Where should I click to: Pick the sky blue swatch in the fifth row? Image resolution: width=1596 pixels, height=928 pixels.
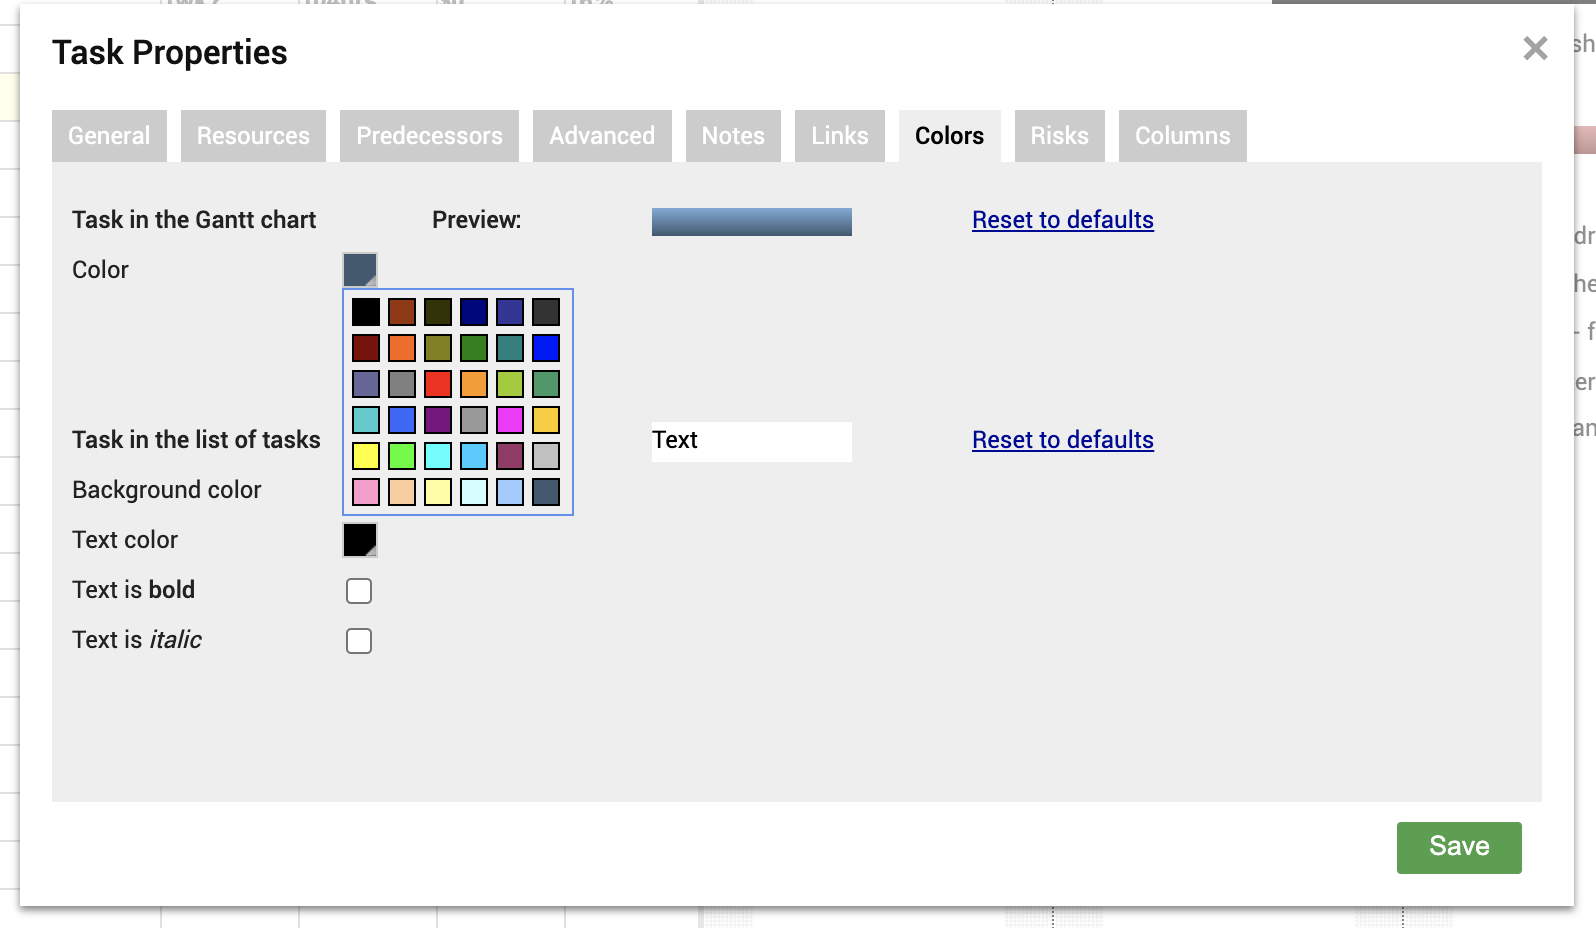coord(474,456)
